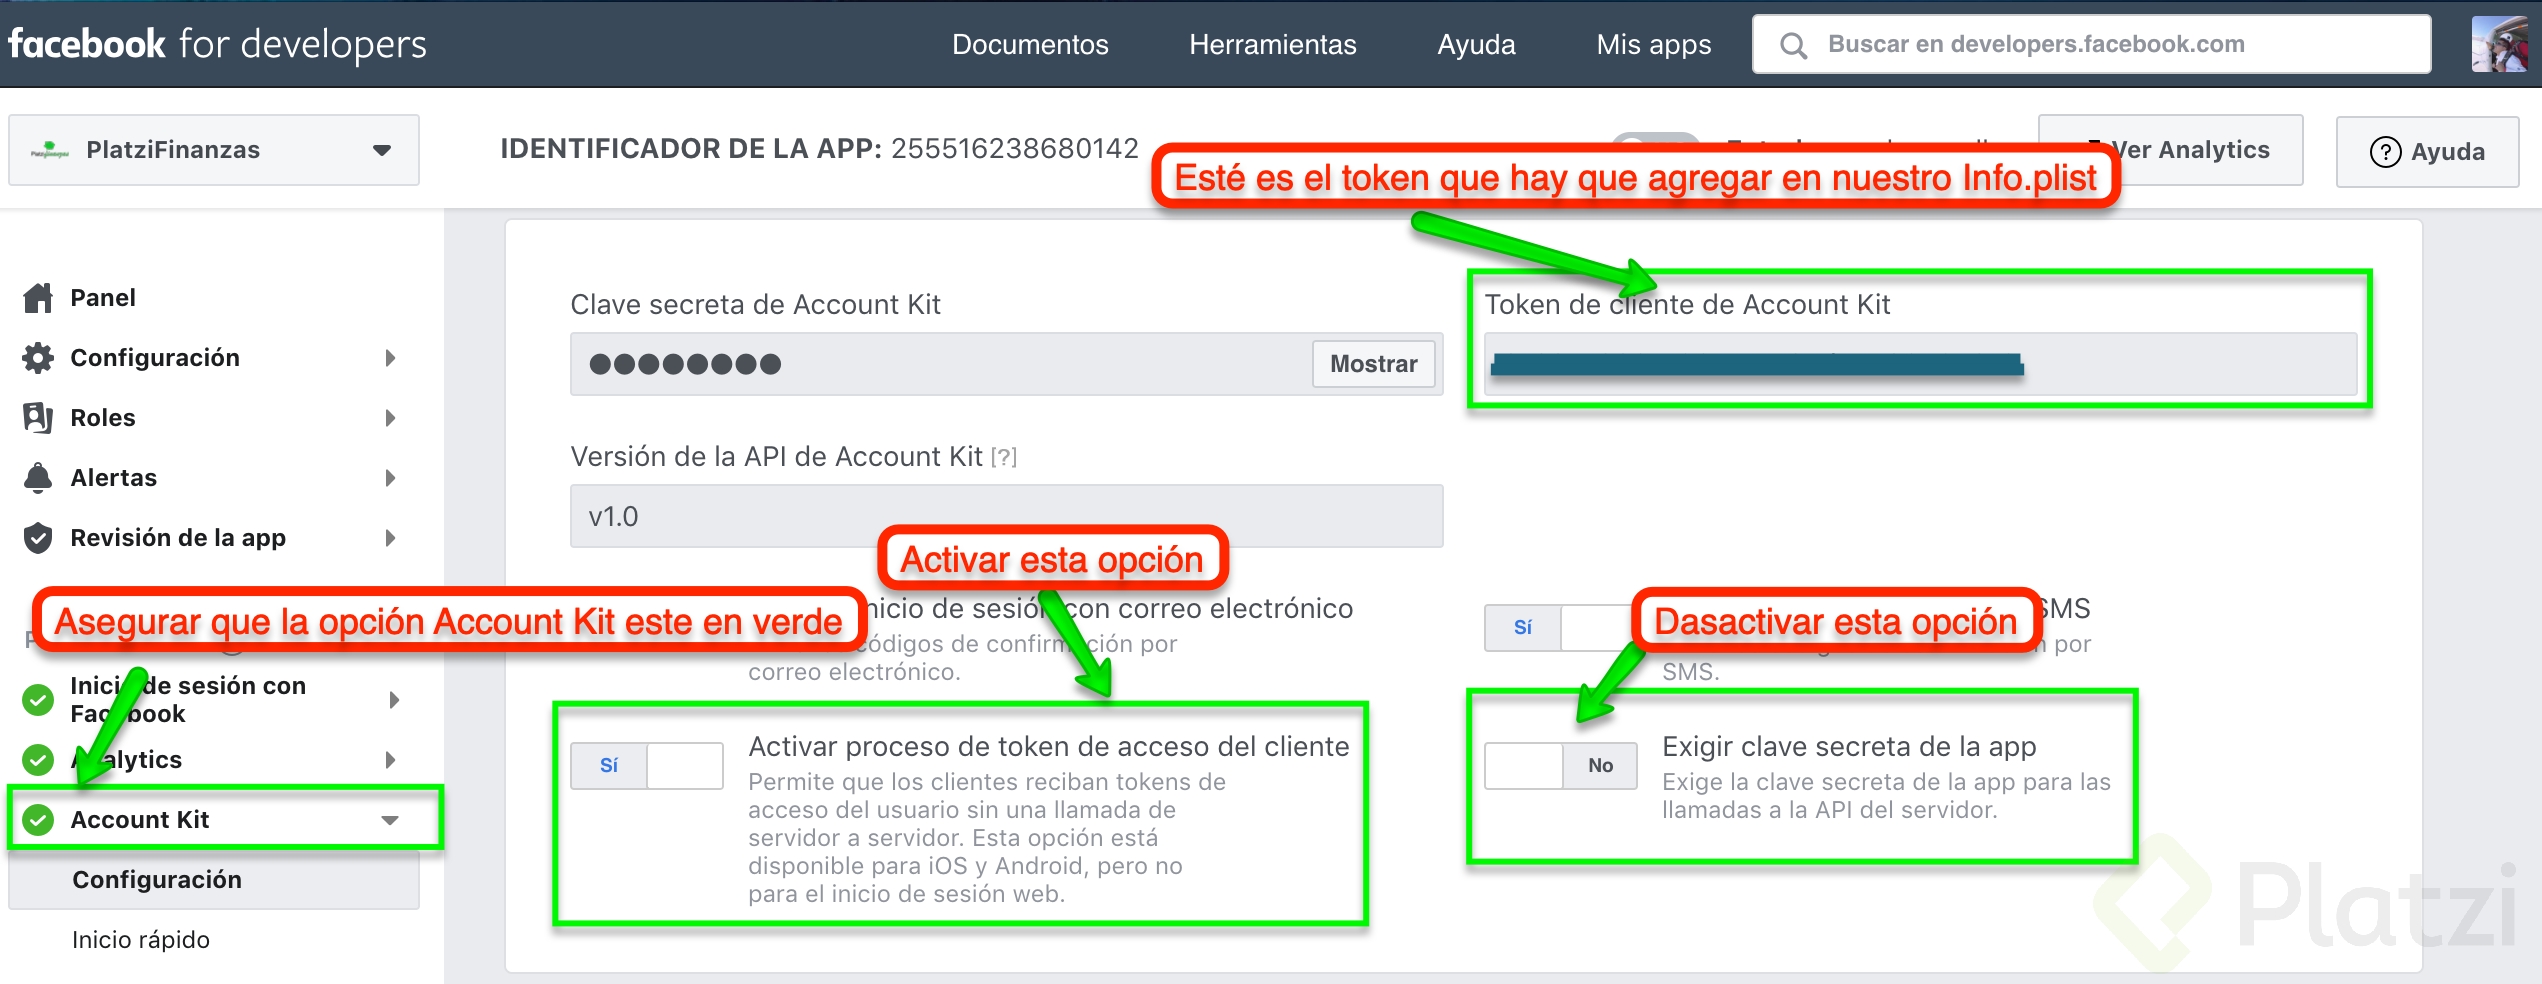Open the Herramientas menu
Screen dimensions: 2542x984
point(1272,44)
